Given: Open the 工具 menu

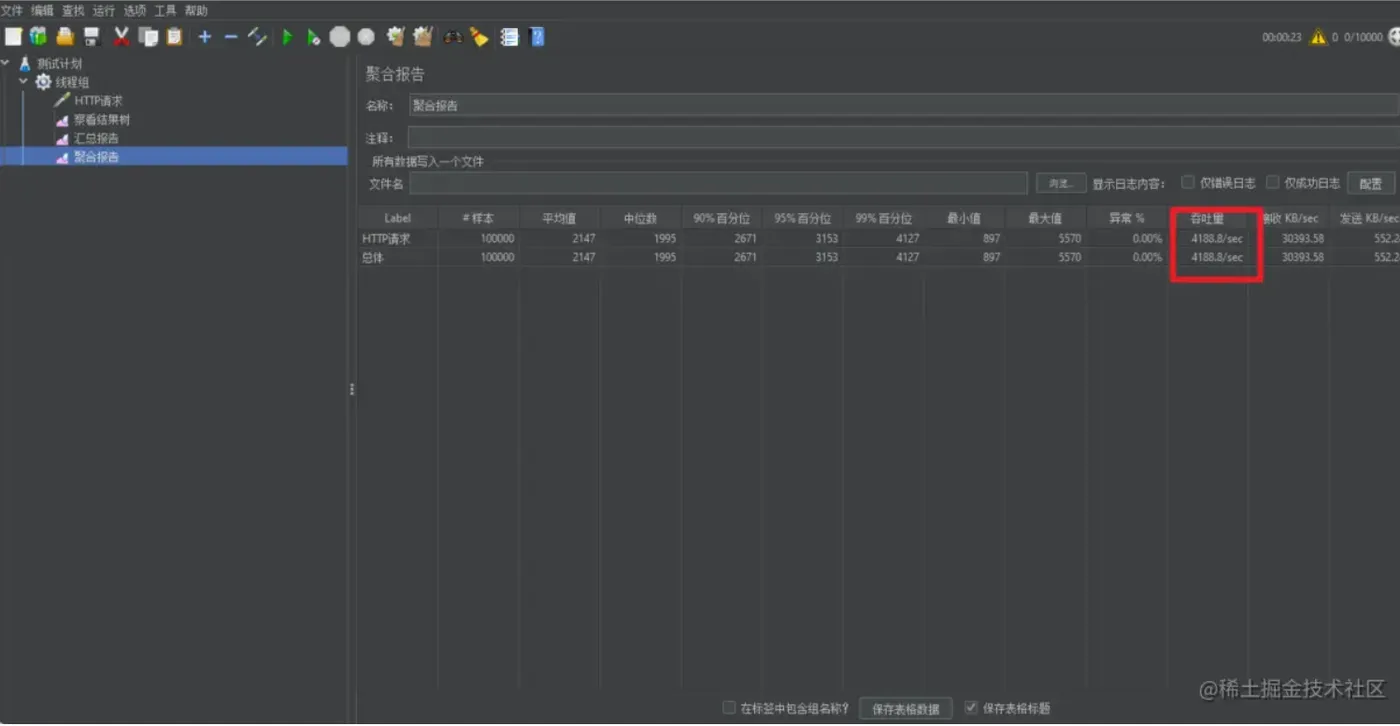Looking at the screenshot, I should pos(165,11).
